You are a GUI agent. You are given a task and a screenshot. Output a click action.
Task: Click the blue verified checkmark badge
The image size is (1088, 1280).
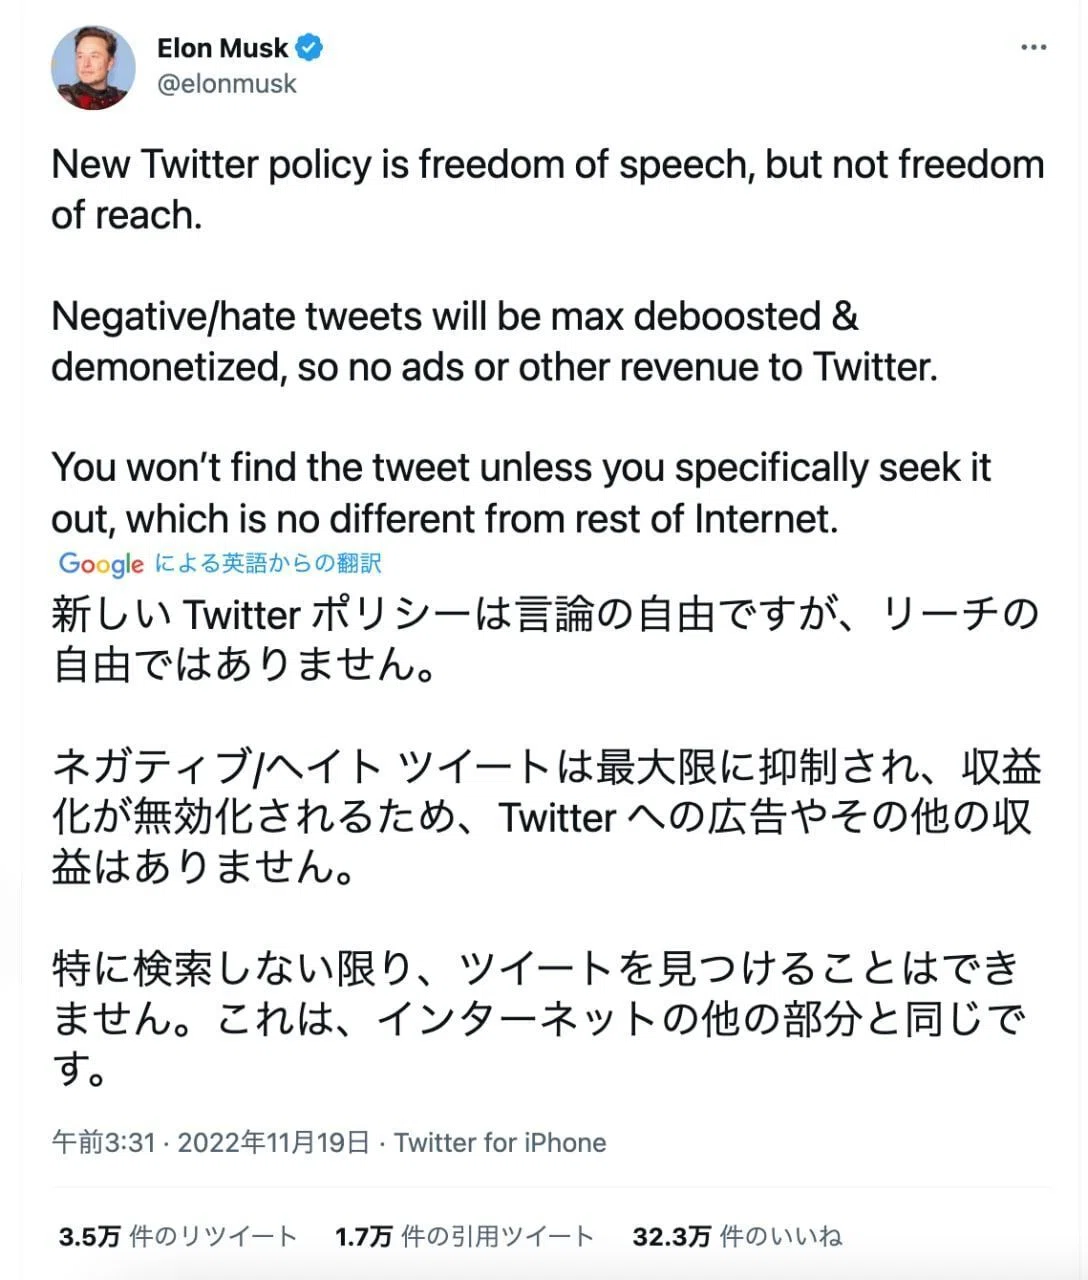pos(309,47)
